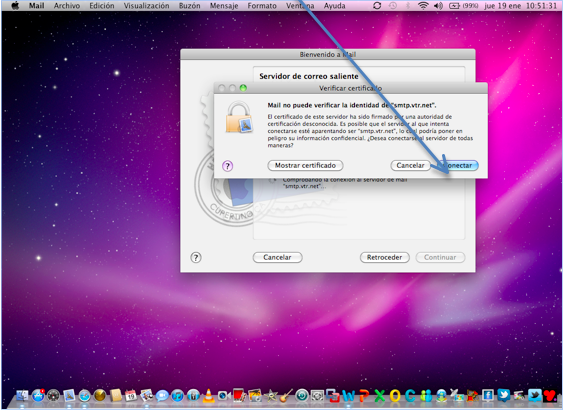563x410 pixels.
Task: Open Excel green X icon in Dock
Action: (380, 396)
